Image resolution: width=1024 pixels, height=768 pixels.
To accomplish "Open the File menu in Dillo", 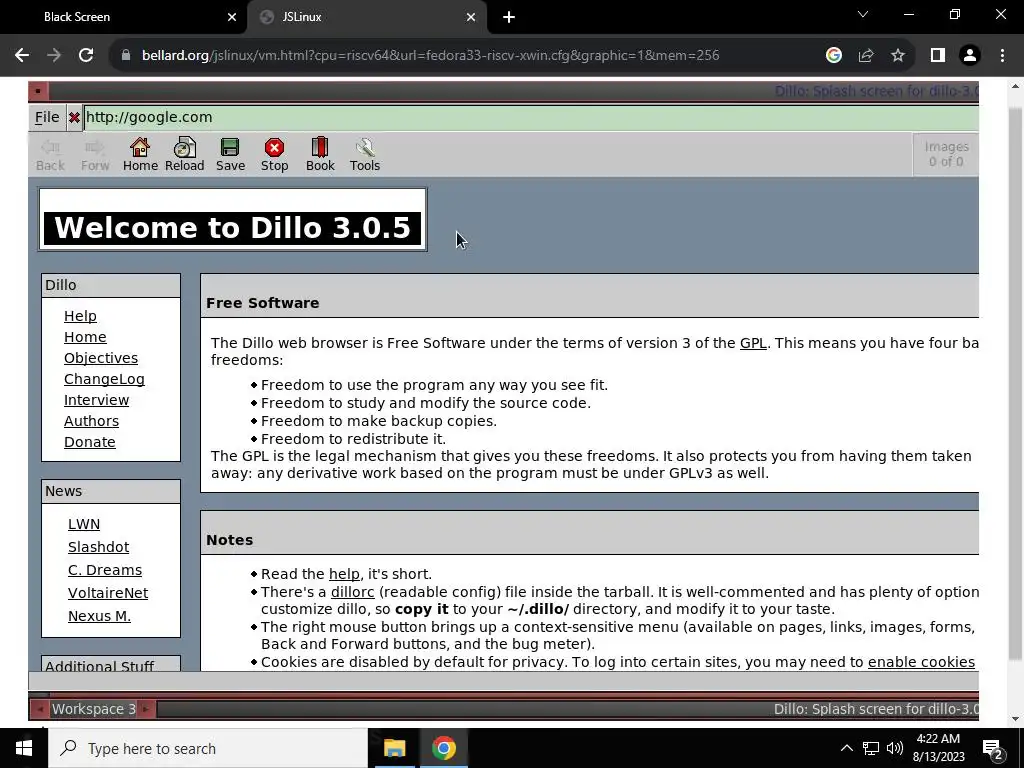I will pos(46,118).
